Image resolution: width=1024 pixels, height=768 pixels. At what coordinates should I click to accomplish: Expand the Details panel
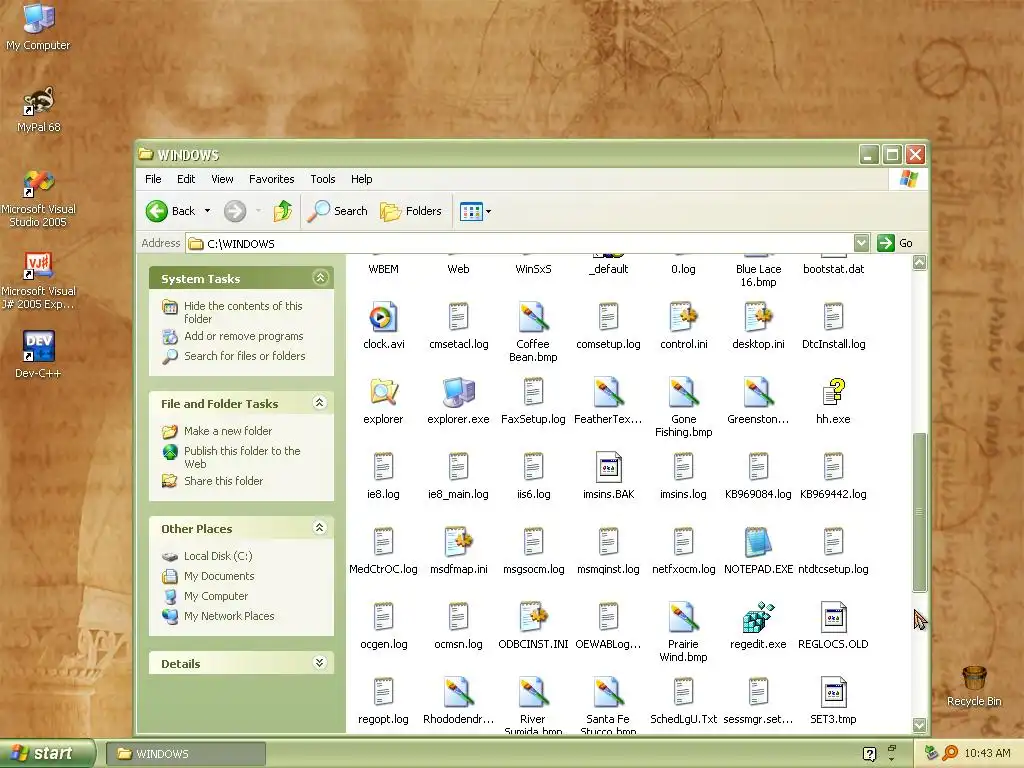320,663
